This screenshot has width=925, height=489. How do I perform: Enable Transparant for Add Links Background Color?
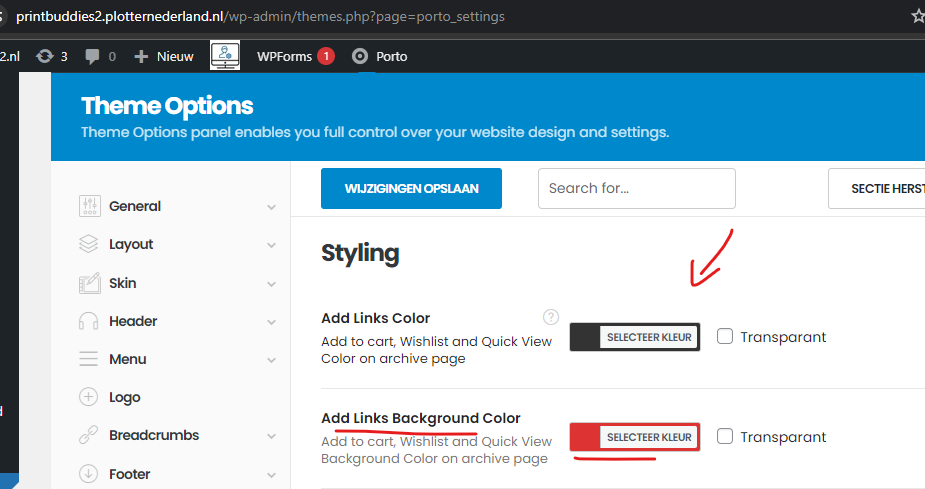coord(725,437)
